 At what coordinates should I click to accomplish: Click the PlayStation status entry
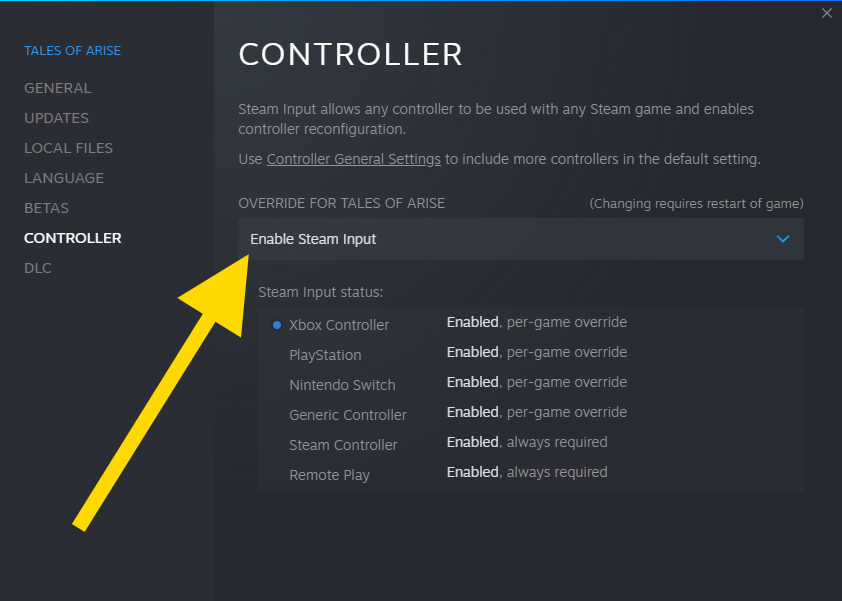pos(325,355)
